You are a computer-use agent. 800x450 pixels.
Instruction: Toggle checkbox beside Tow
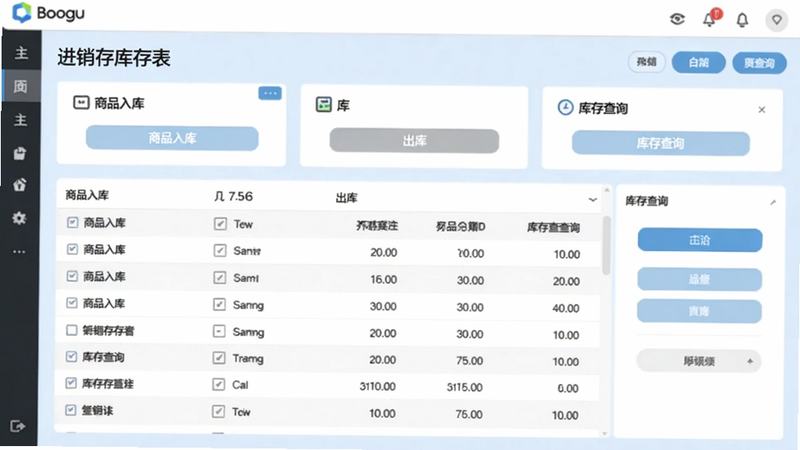point(218,411)
